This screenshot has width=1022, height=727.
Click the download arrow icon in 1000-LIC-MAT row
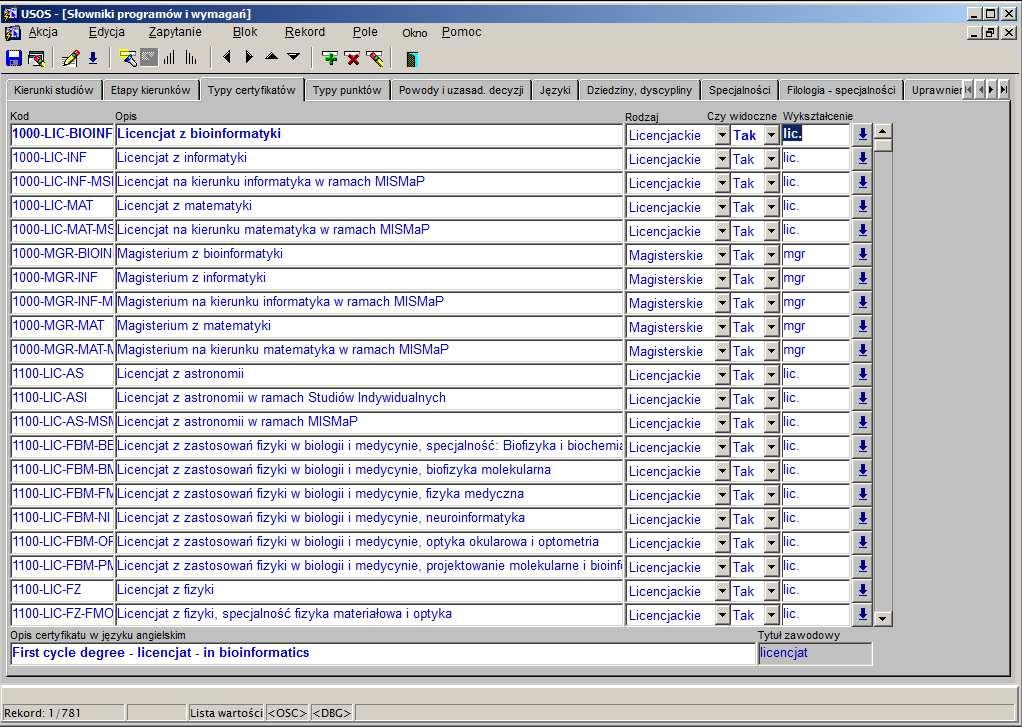coord(862,207)
